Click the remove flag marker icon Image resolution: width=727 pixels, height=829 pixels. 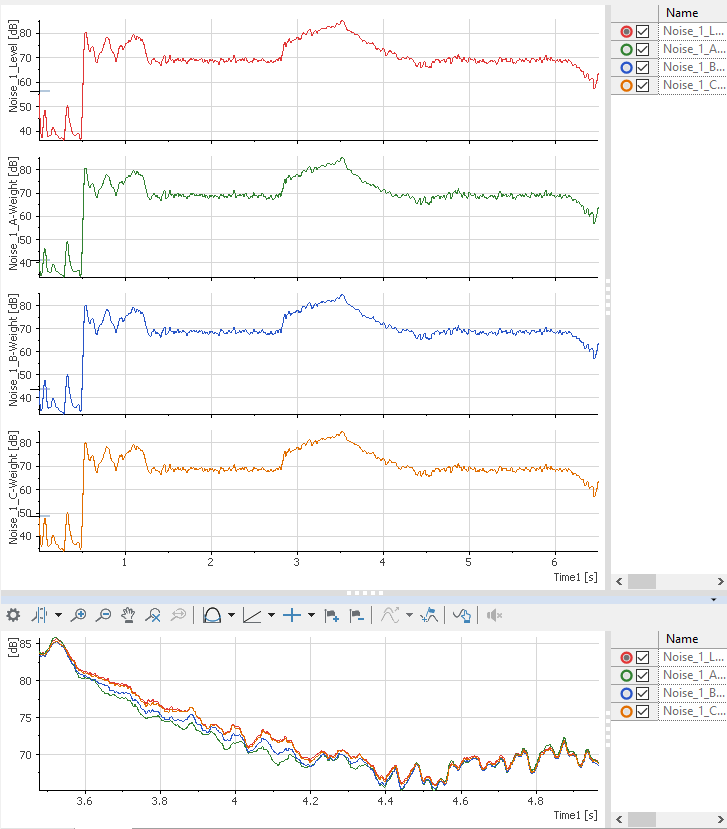tap(357, 615)
